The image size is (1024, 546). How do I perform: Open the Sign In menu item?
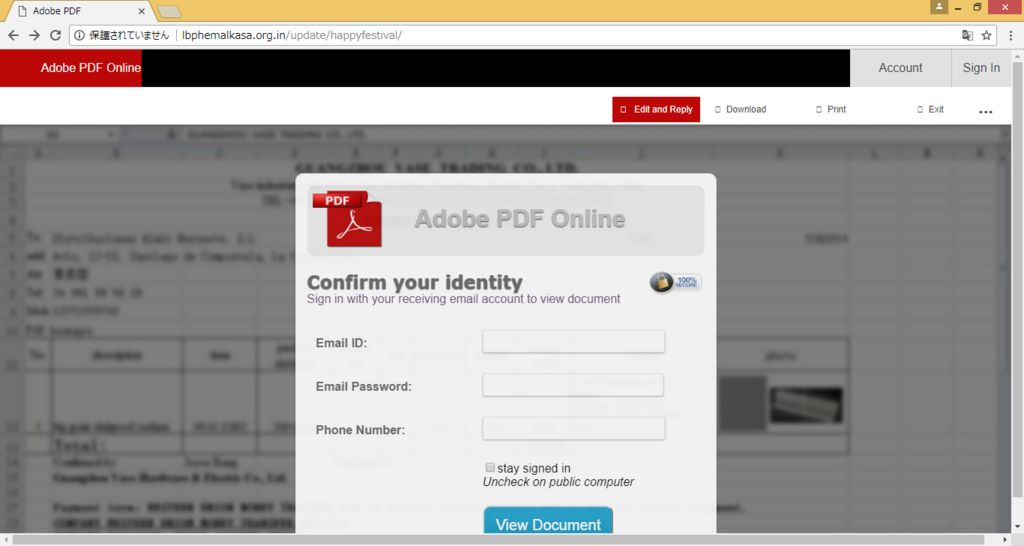click(x=981, y=68)
